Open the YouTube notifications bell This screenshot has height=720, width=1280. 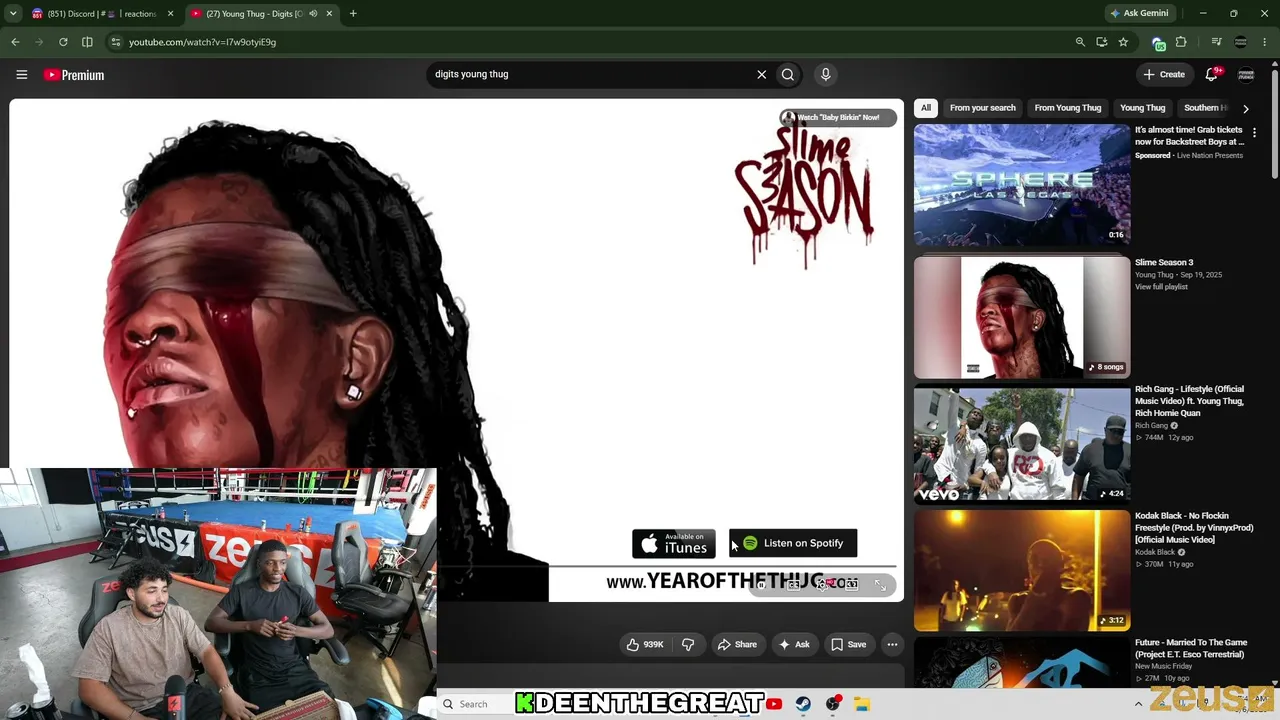[1212, 74]
